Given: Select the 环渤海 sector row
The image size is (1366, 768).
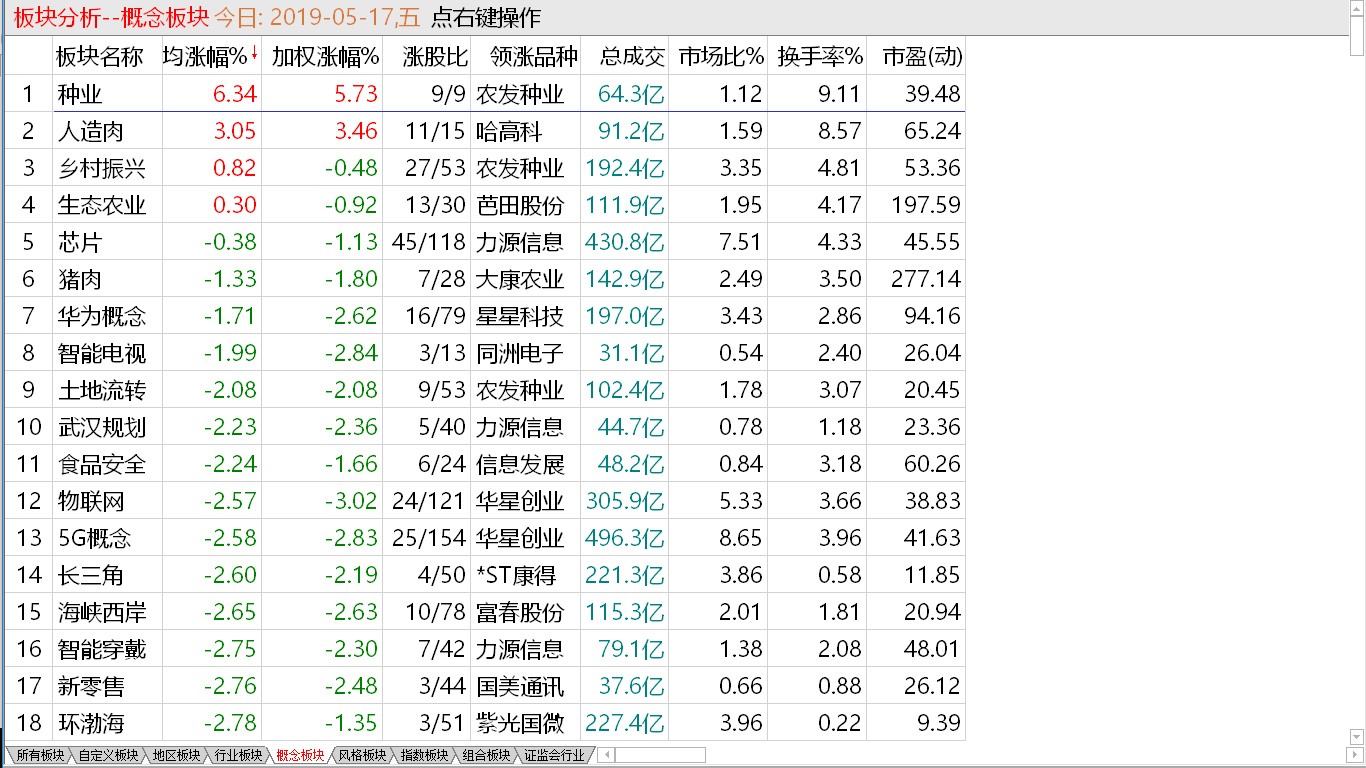Looking at the screenshot, I should [x=485, y=723].
